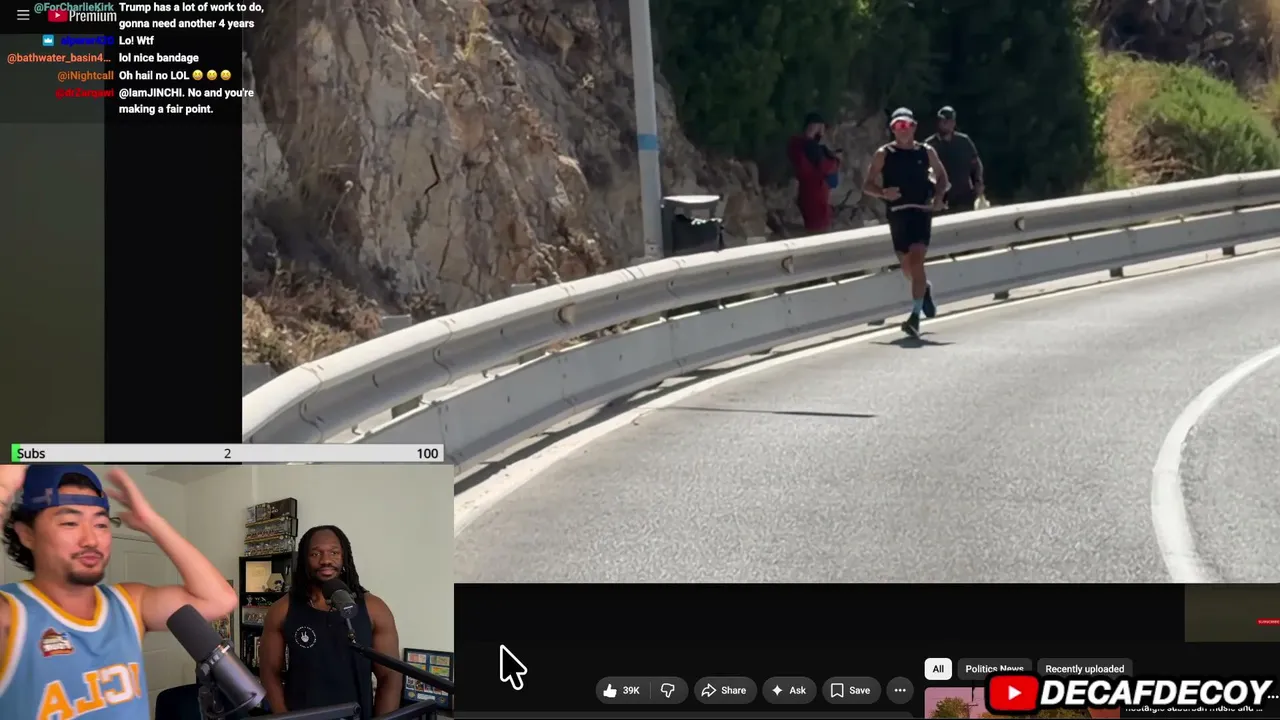Screen dimensions: 1280x720
Task: Click the YouTube Premium logo
Action: click(x=82, y=16)
